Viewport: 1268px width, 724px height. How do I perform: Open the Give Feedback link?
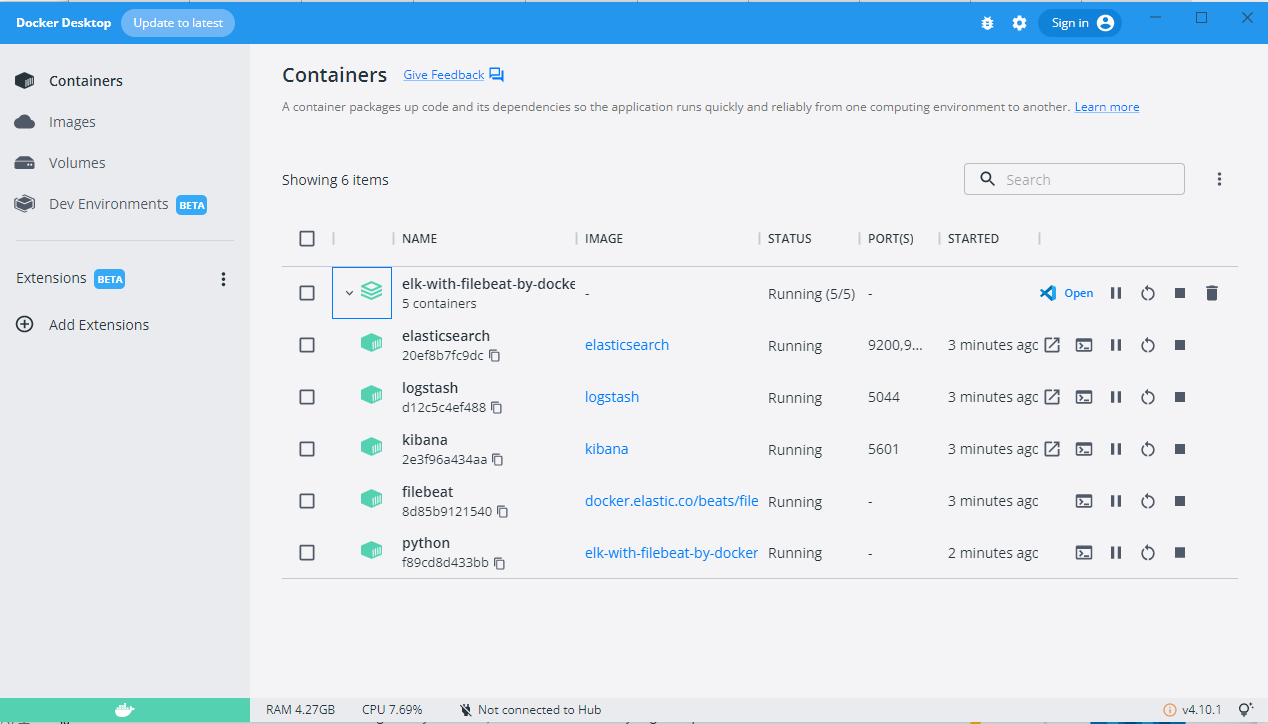click(x=443, y=75)
